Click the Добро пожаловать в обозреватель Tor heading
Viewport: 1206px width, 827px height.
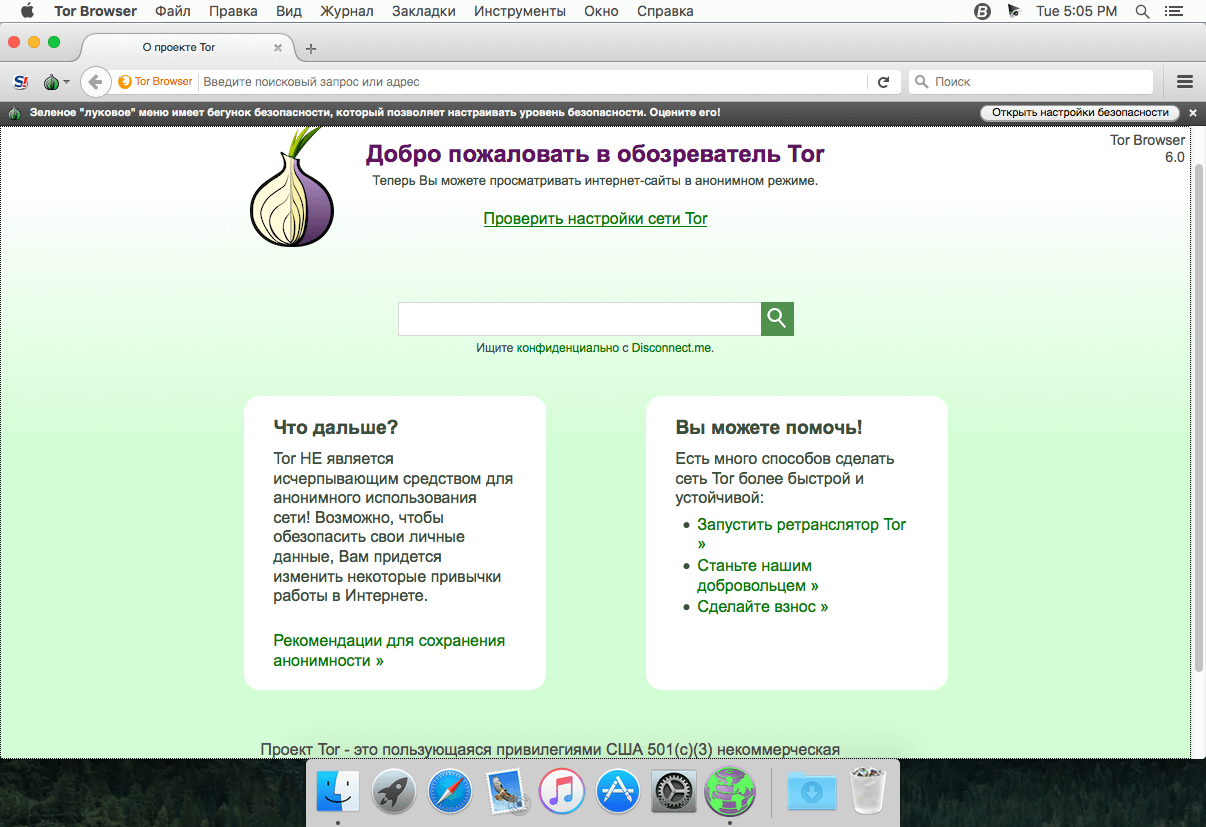point(595,154)
